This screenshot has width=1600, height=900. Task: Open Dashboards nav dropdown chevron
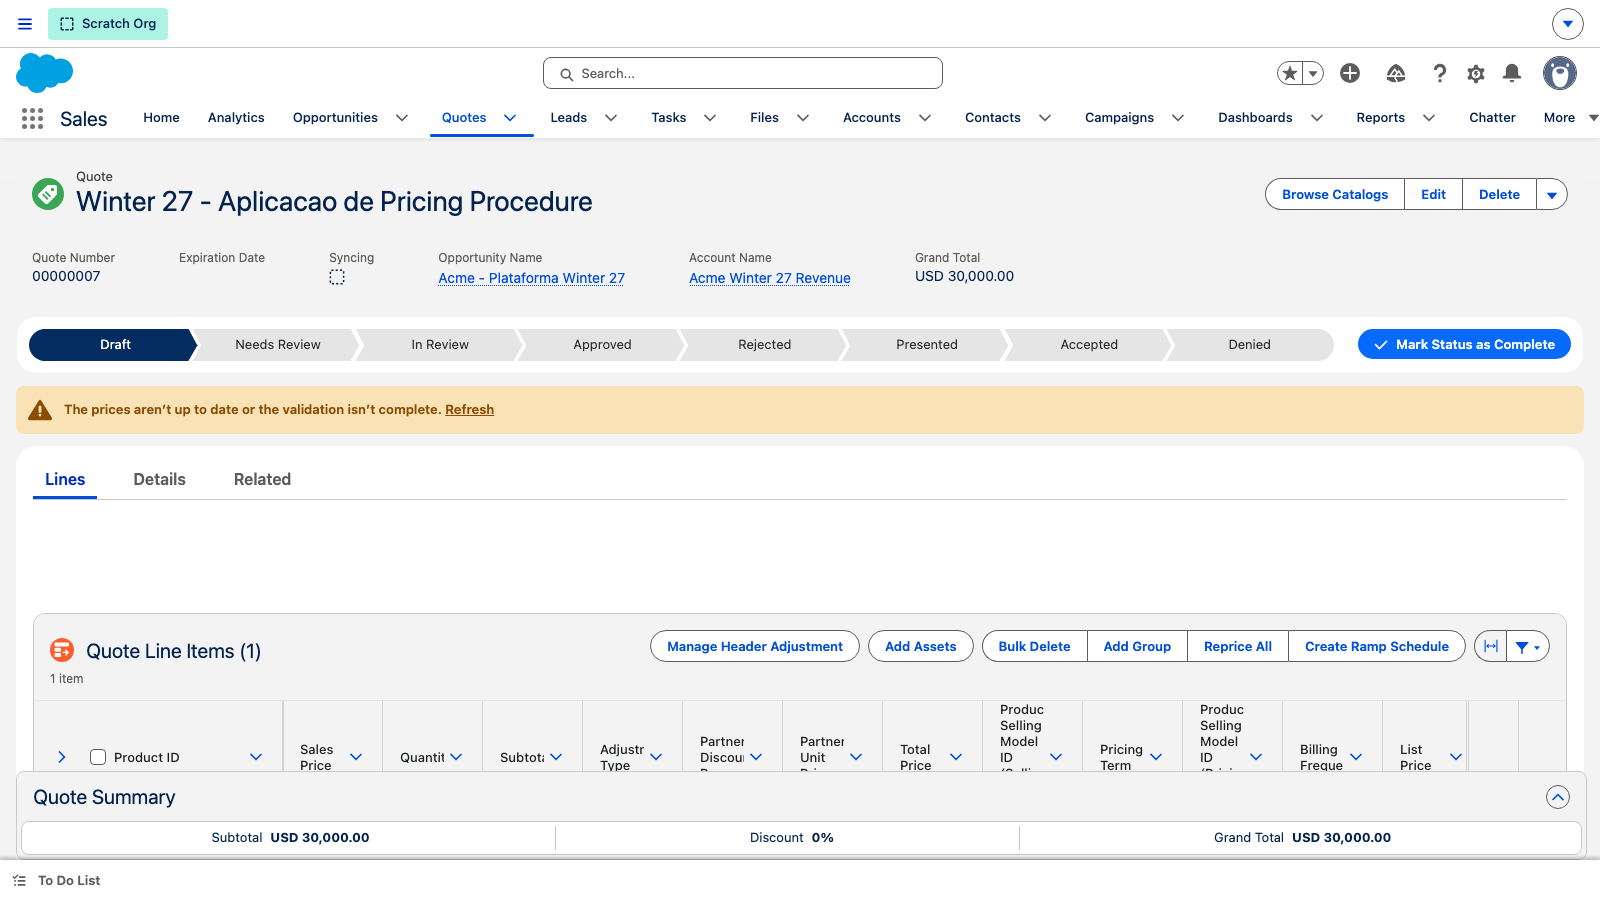[x=1317, y=118]
